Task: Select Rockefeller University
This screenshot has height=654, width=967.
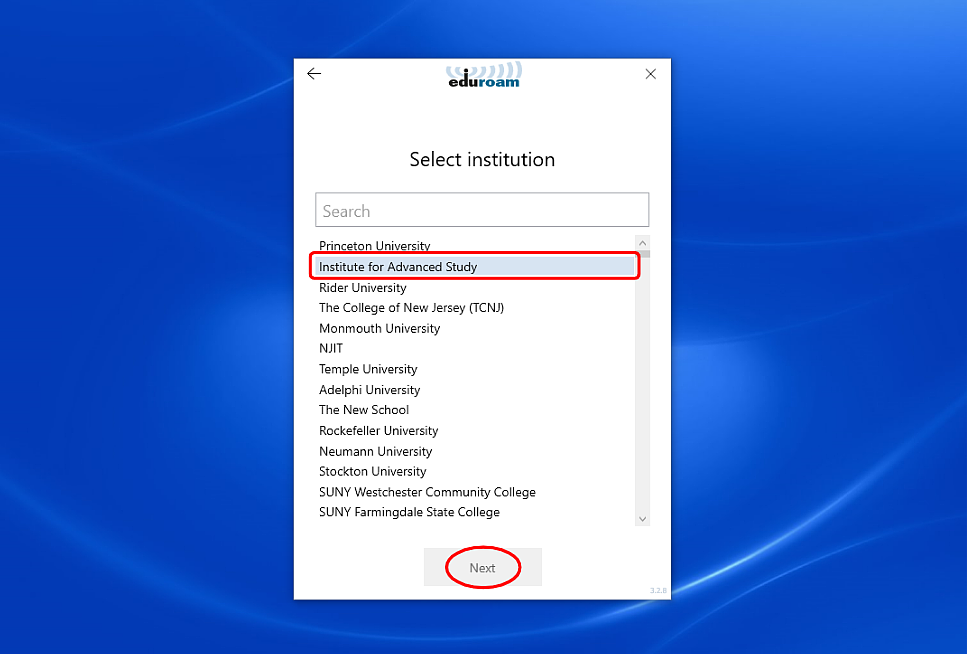Action: 378,431
